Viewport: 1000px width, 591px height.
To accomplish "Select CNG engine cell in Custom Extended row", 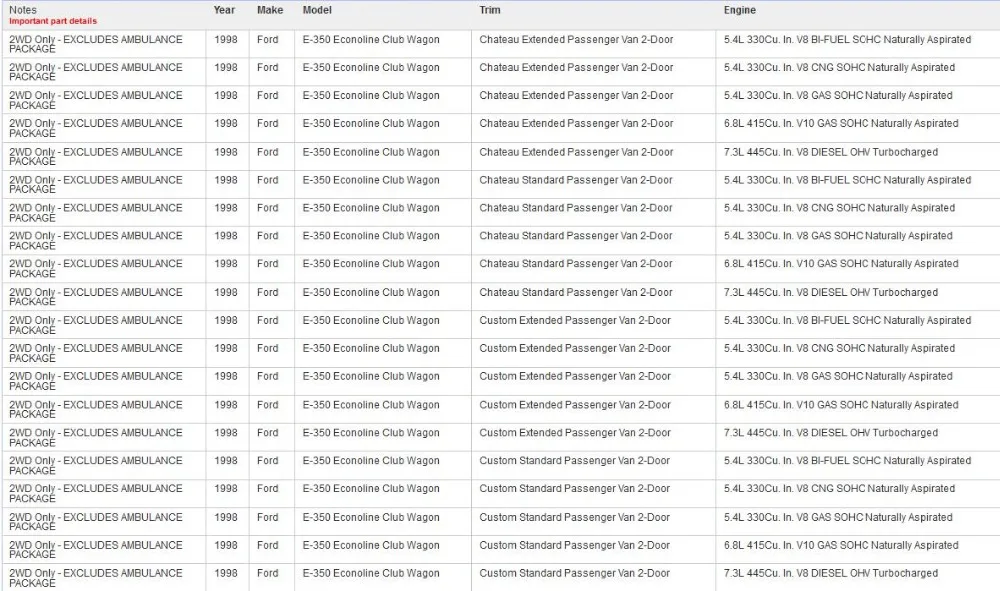I will coord(839,349).
